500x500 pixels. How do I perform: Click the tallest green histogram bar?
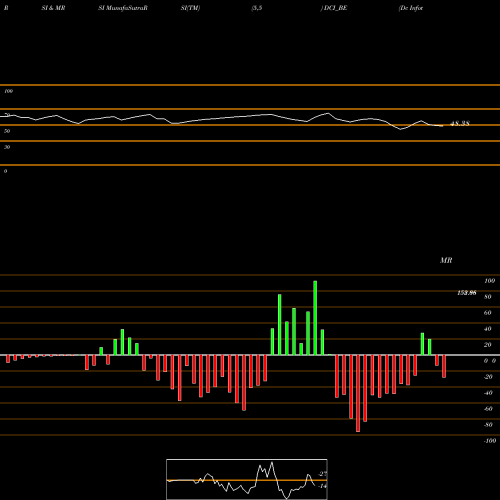(x=315, y=318)
